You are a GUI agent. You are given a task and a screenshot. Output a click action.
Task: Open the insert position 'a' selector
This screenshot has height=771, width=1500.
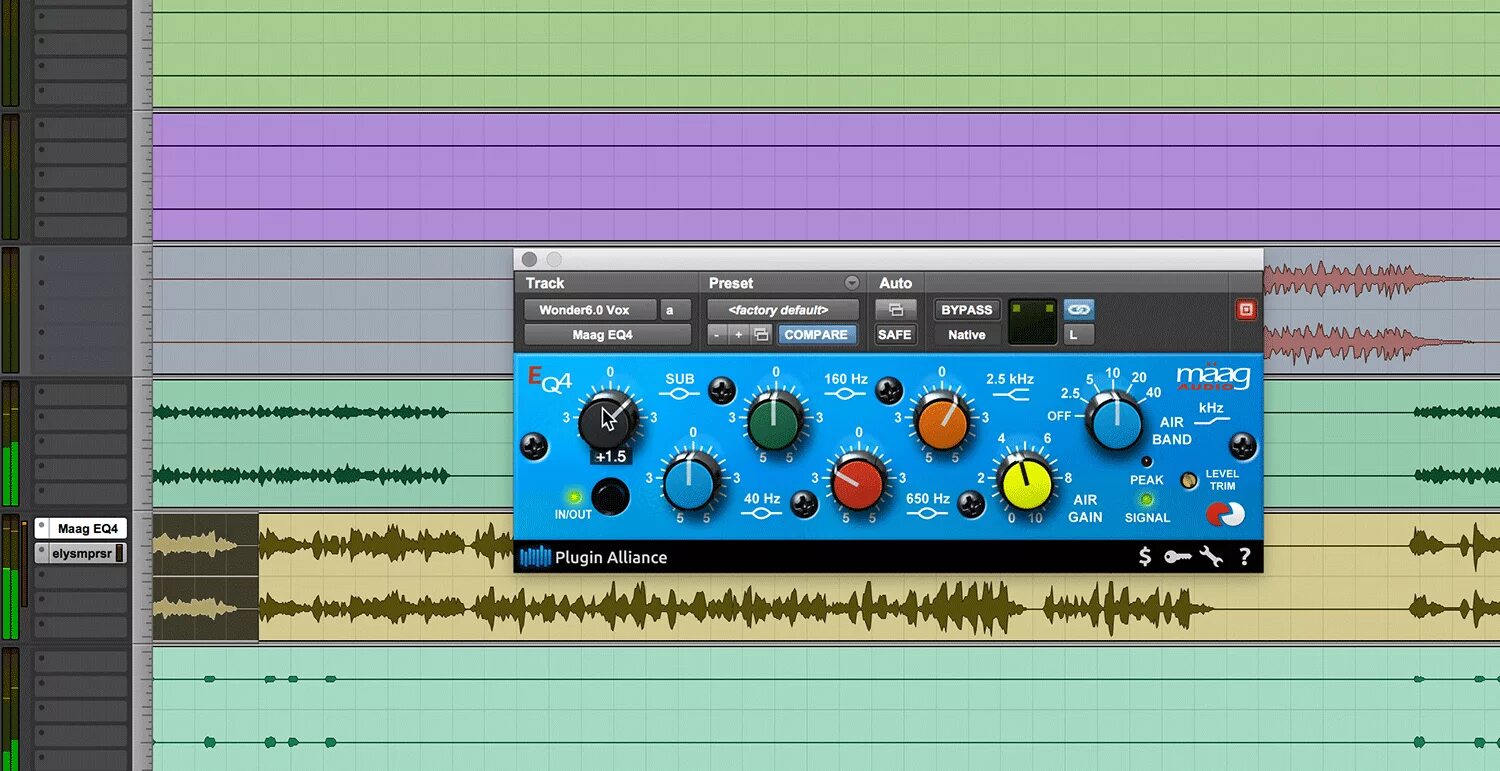pyautogui.click(x=675, y=309)
